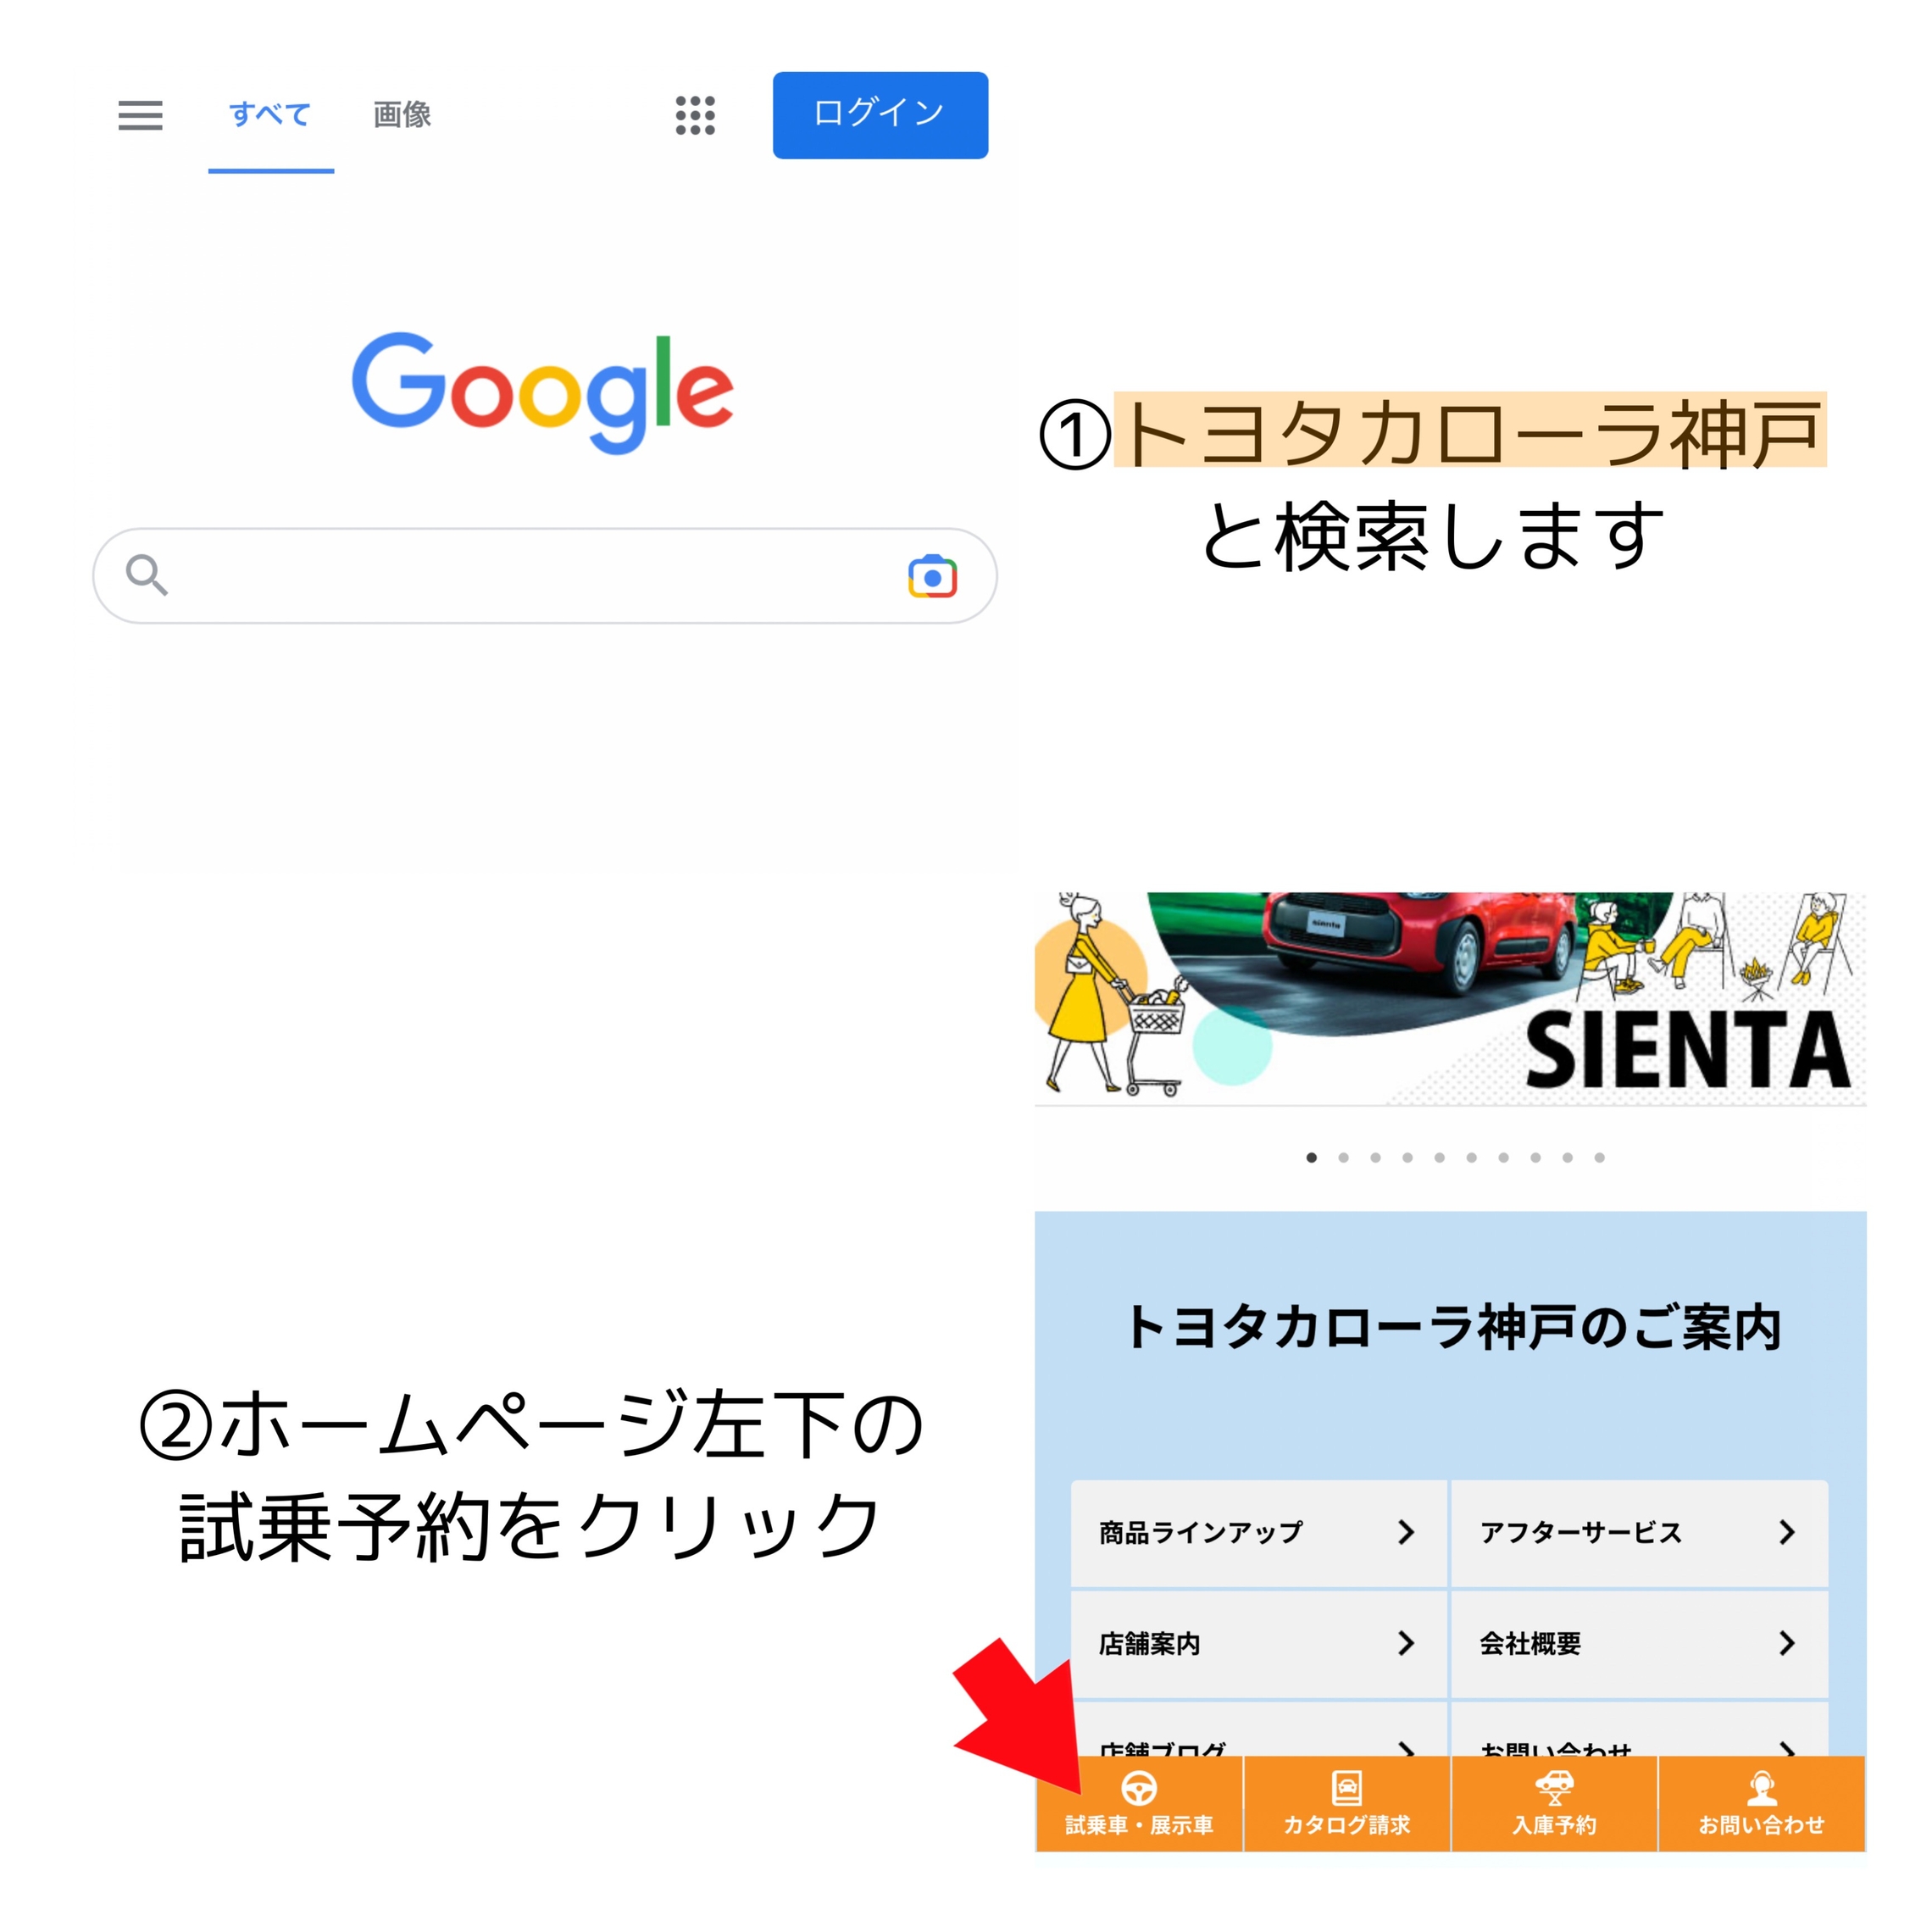Viewport: 1932px width, 1932px height.
Task: Click the camera image search icon
Action: 932,576
